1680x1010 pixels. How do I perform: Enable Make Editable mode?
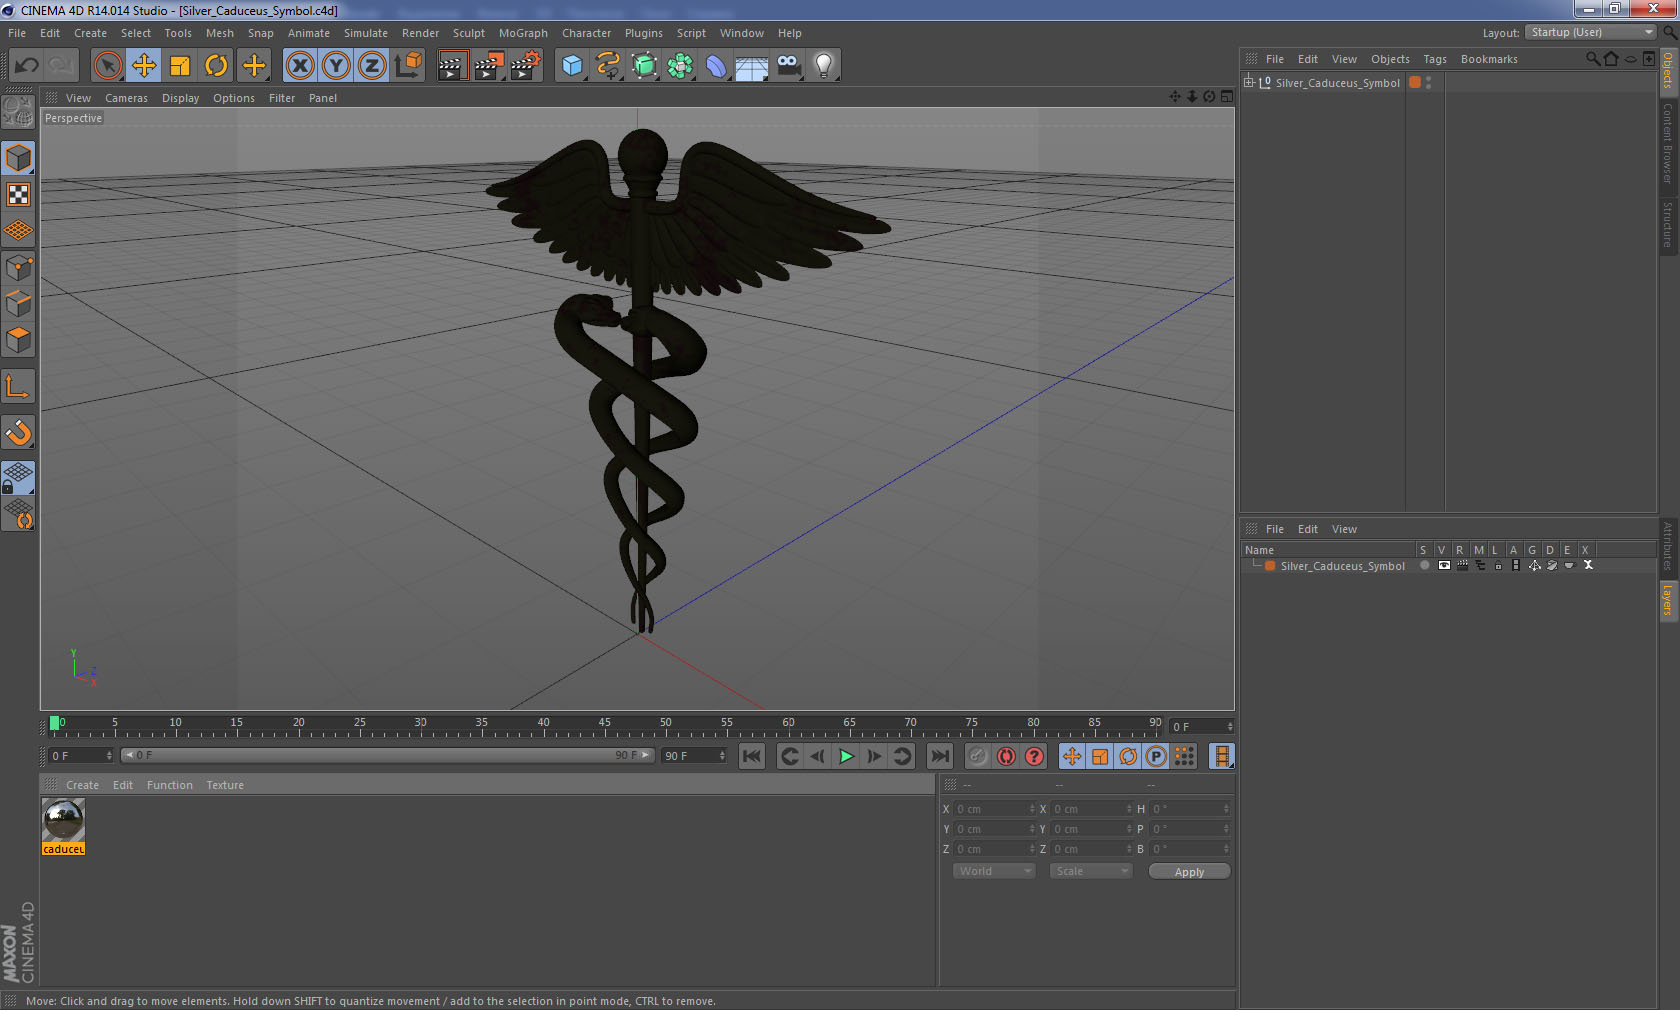pyautogui.click(x=18, y=112)
